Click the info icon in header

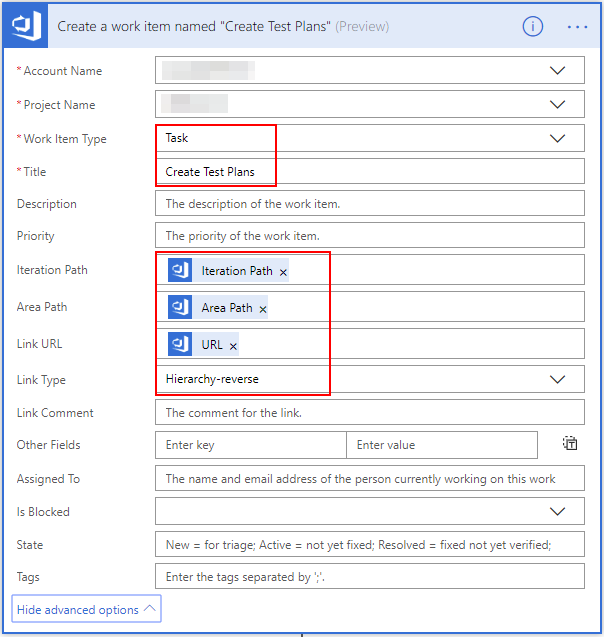[x=532, y=26]
